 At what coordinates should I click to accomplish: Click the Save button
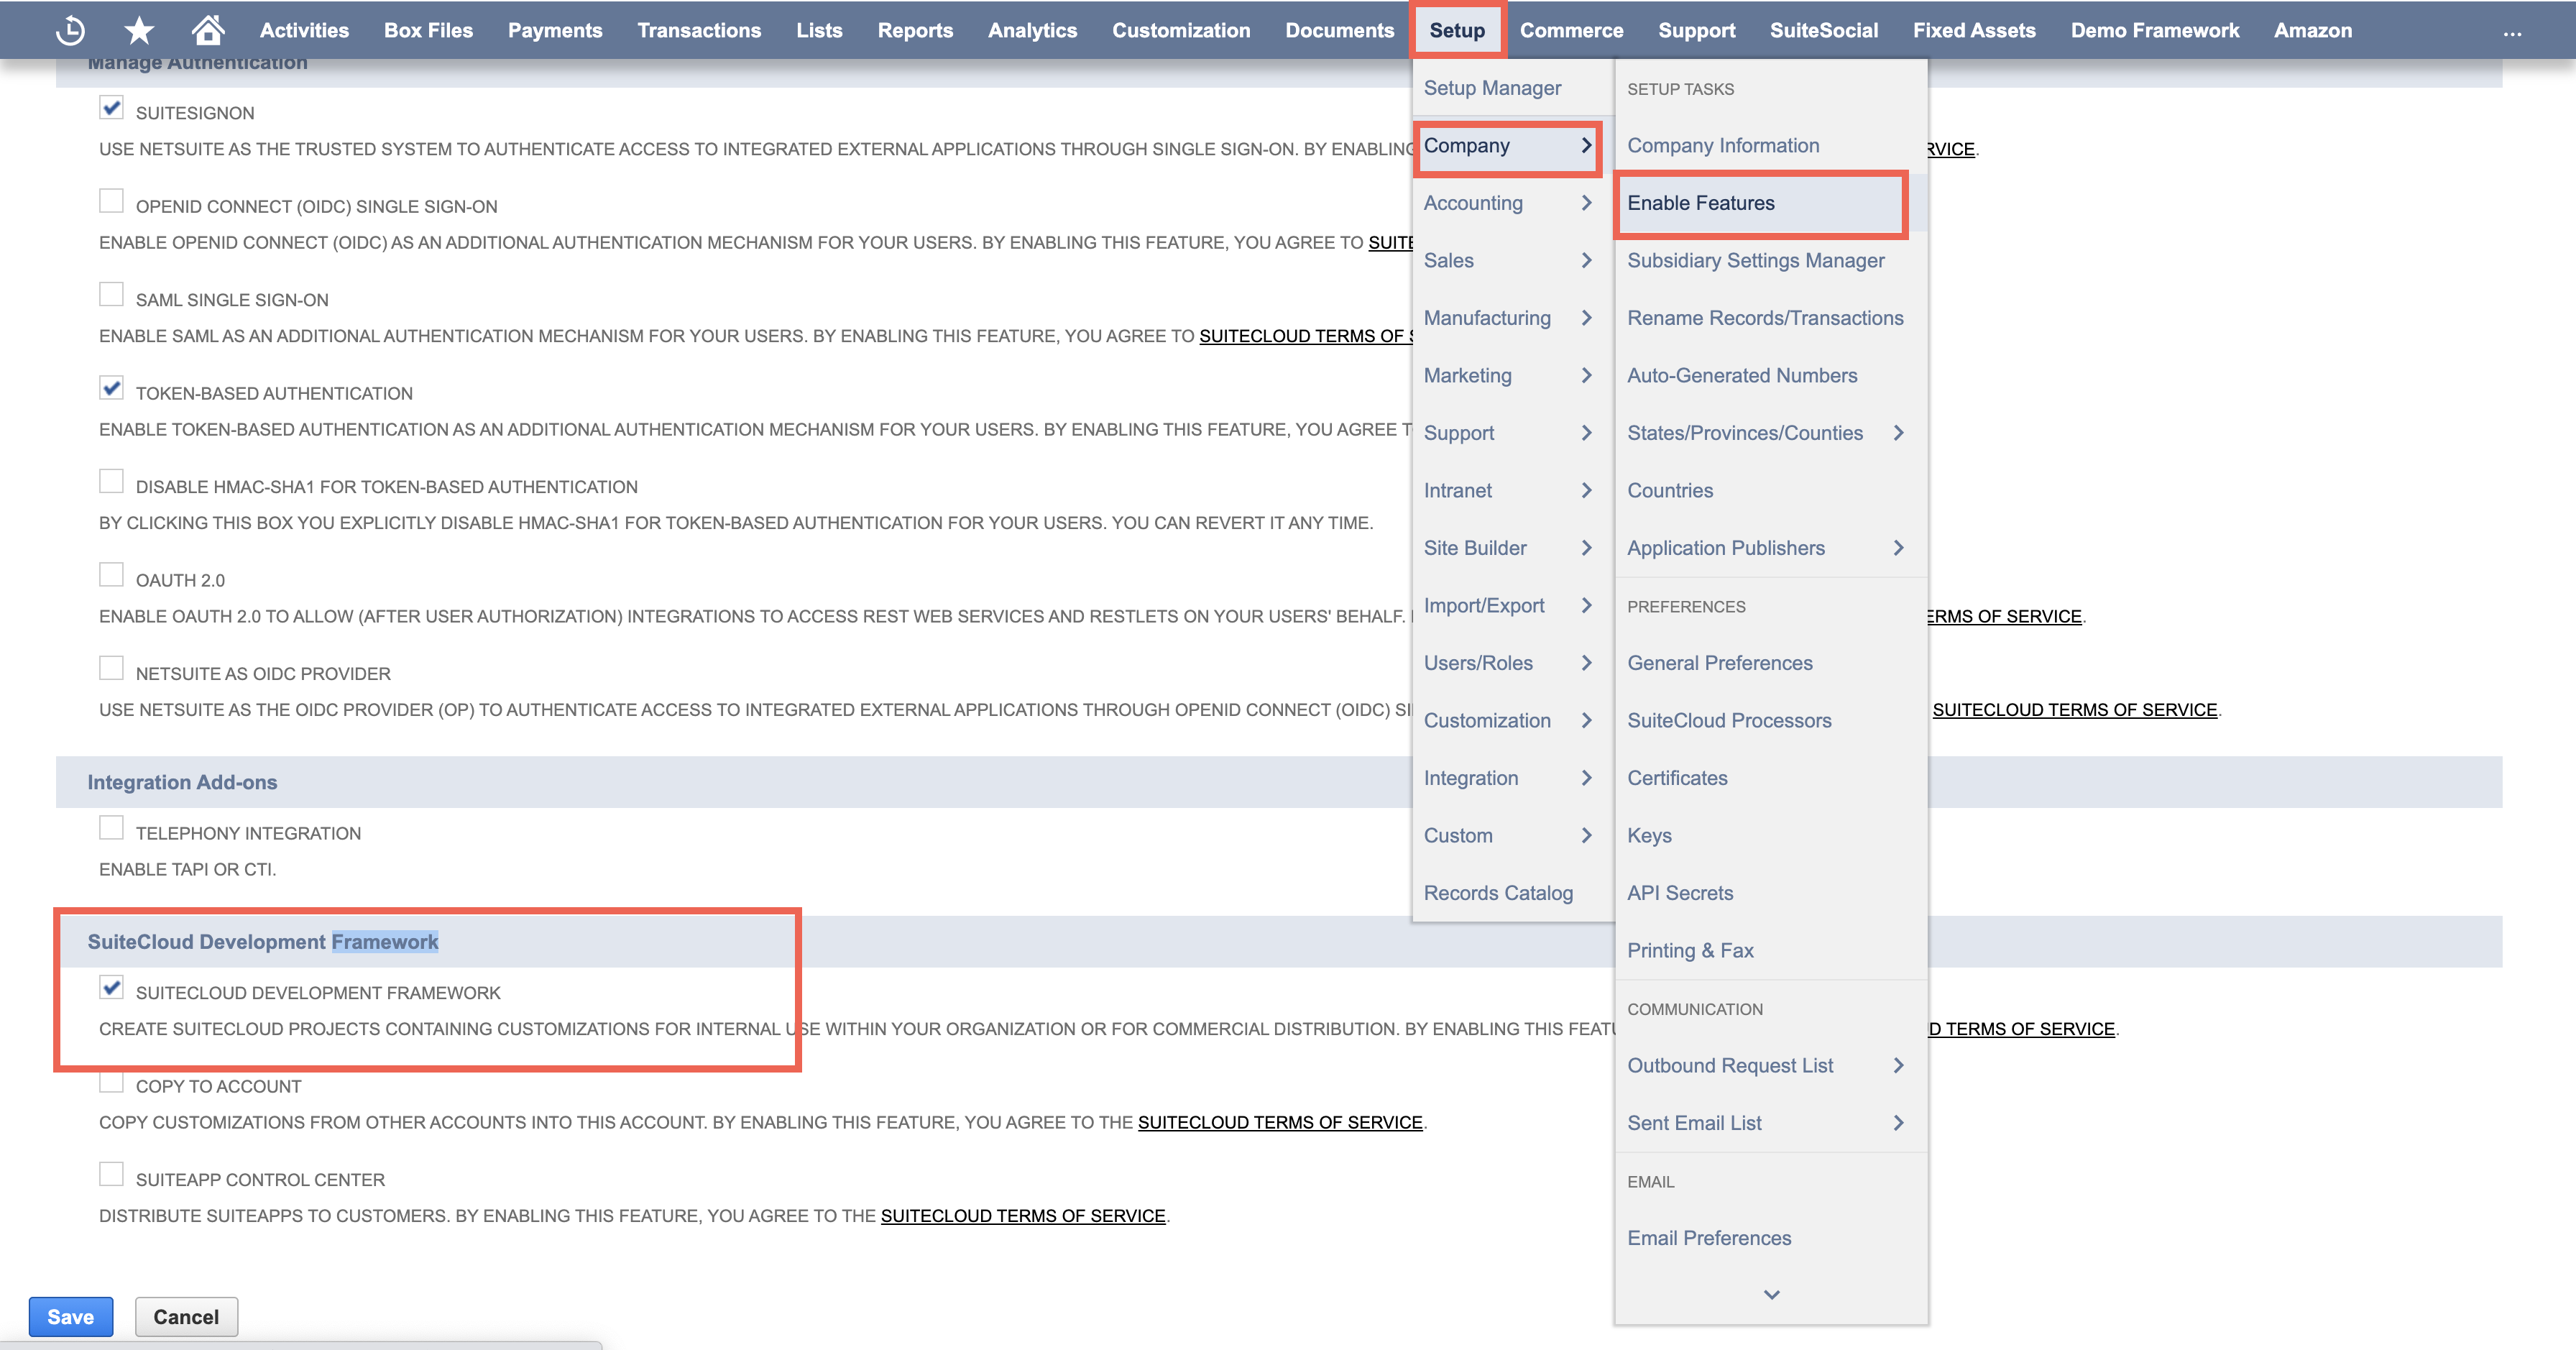pyautogui.click(x=71, y=1317)
